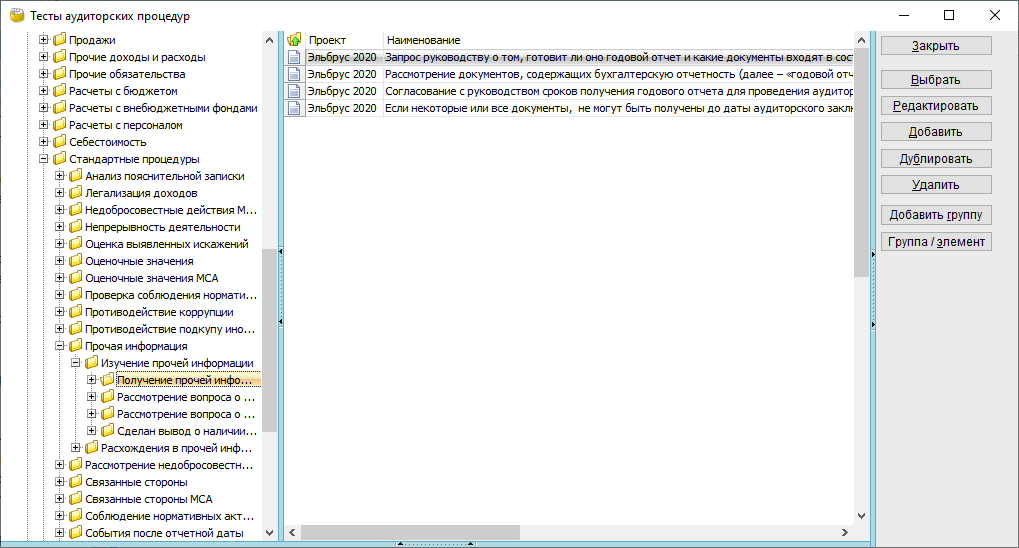This screenshot has width=1019, height=548.
Task: Select Оценка выявленных искажений tree item
Action: pyautogui.click(x=166, y=244)
